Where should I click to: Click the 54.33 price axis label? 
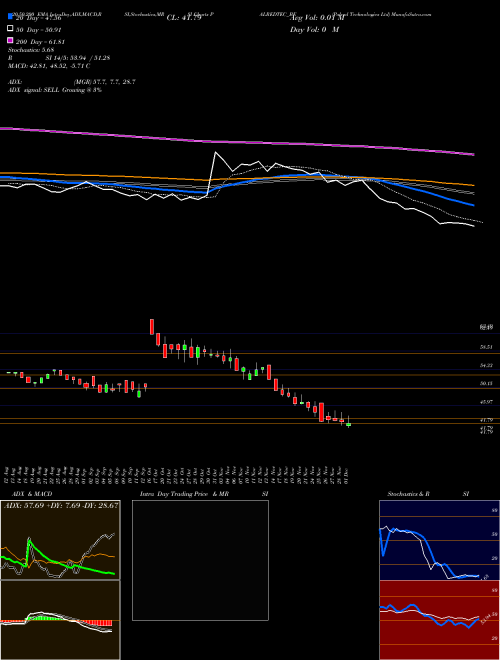pos(487,365)
